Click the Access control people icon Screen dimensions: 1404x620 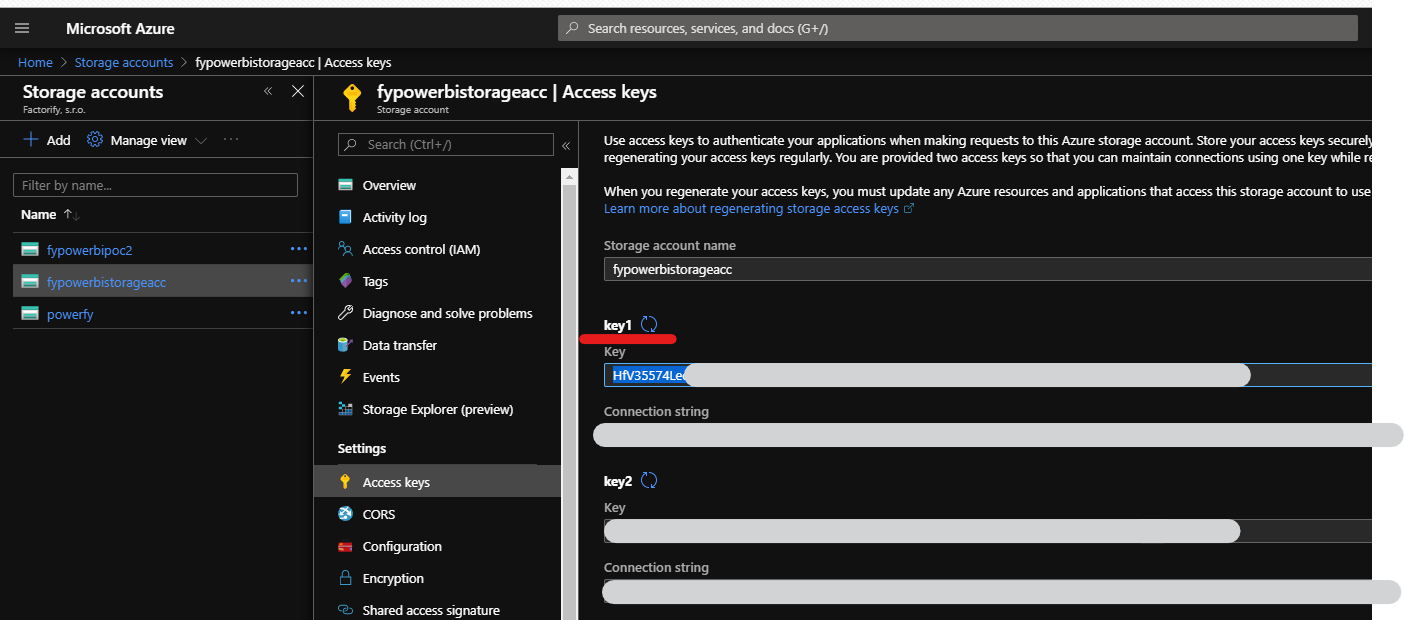(x=345, y=249)
